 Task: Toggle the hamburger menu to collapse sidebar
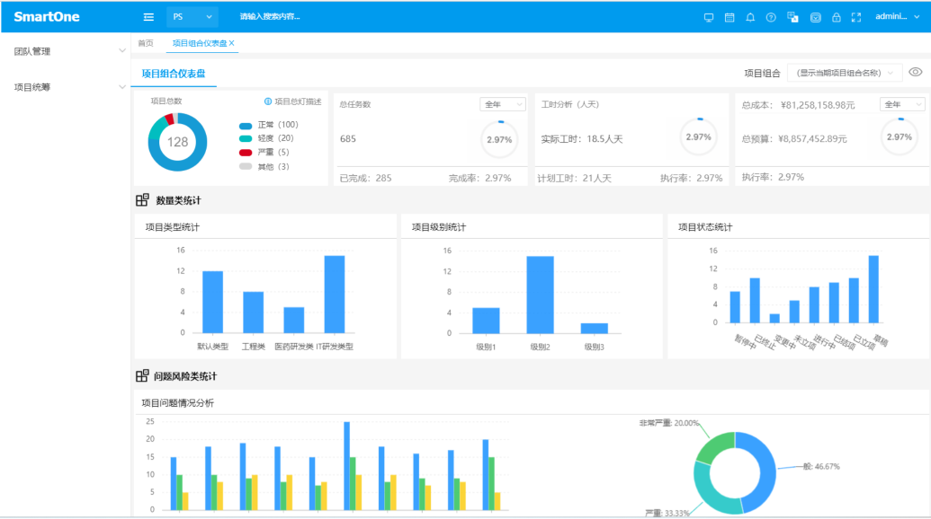click(149, 17)
